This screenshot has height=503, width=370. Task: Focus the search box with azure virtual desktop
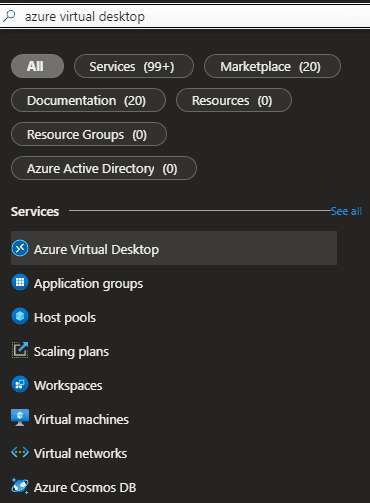pos(185,16)
